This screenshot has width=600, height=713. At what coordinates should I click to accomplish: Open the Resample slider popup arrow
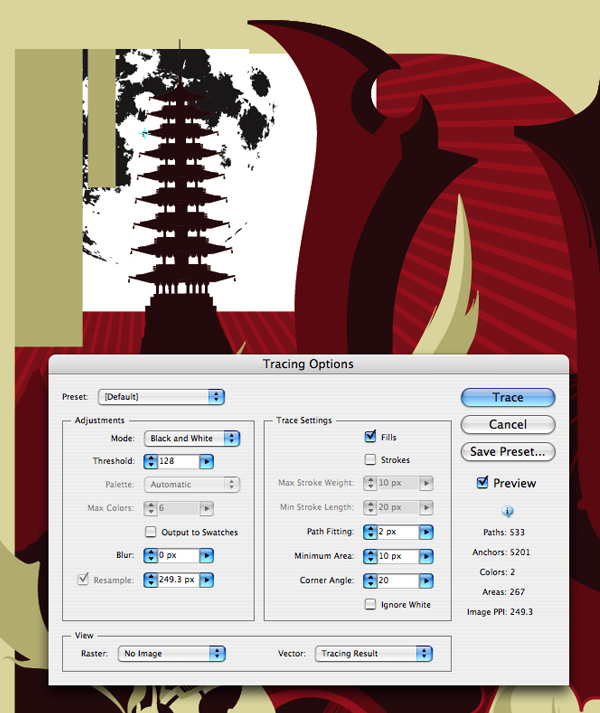[207, 580]
